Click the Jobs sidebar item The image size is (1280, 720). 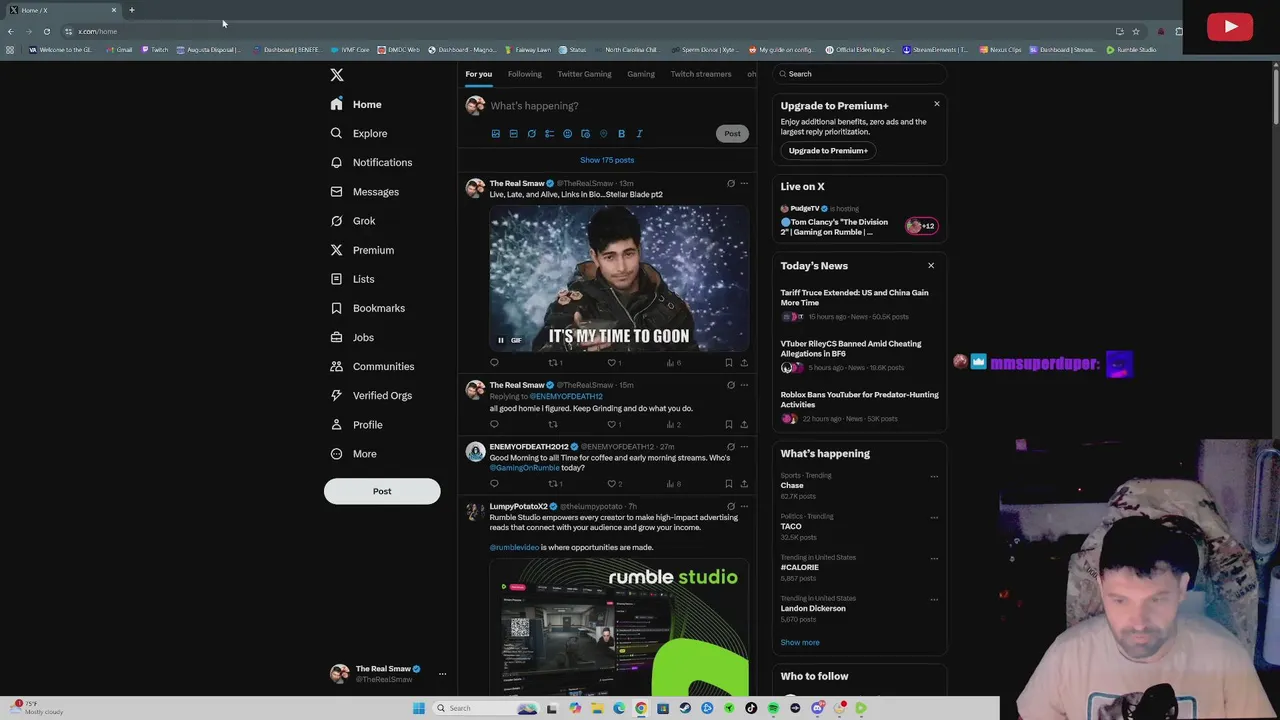point(352,337)
